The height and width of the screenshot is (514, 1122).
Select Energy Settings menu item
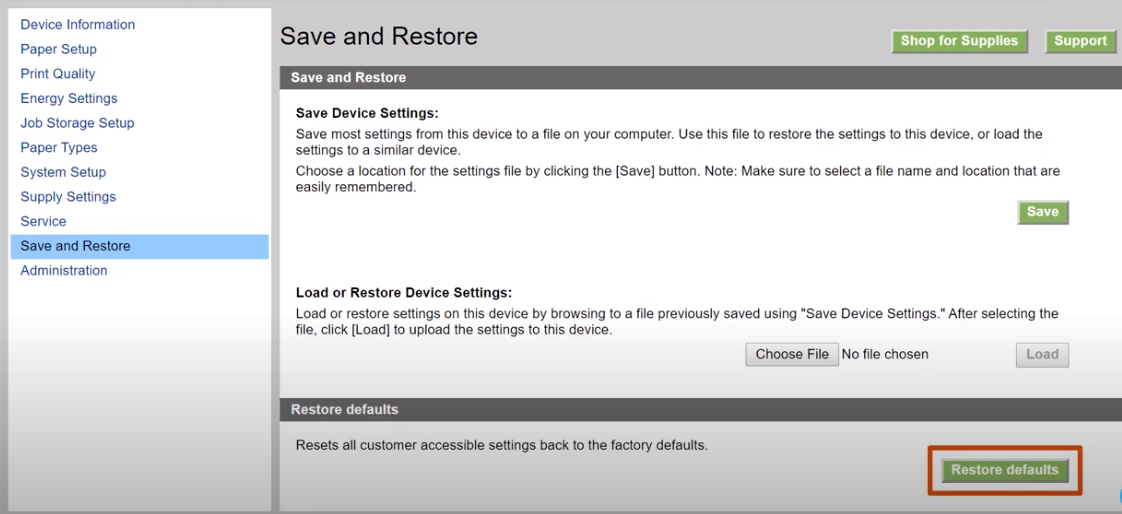pyautogui.click(x=69, y=98)
